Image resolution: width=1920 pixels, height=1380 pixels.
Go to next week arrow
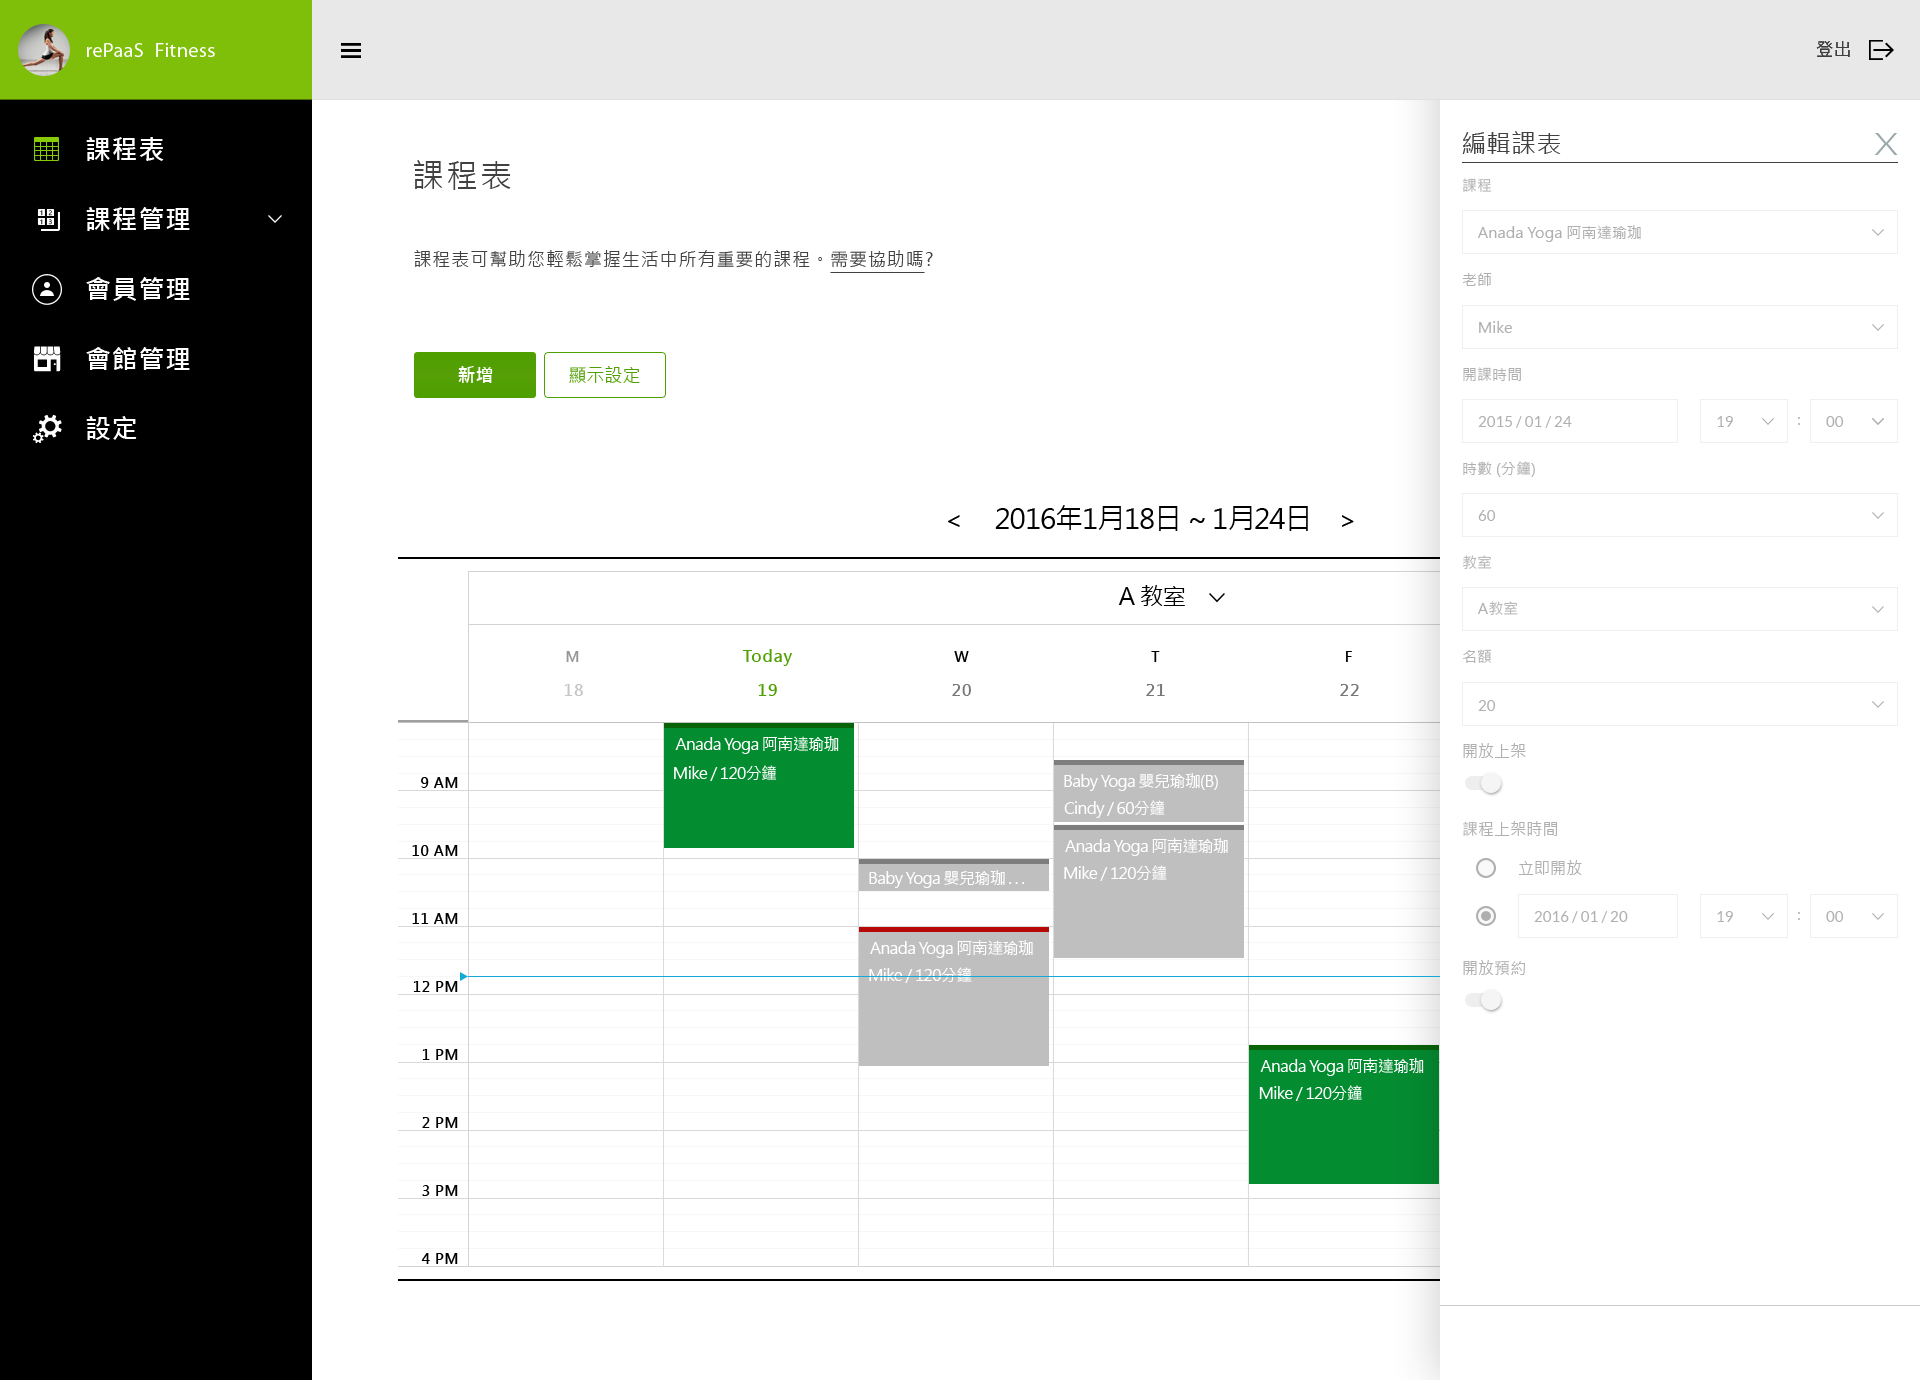pos(1347,521)
